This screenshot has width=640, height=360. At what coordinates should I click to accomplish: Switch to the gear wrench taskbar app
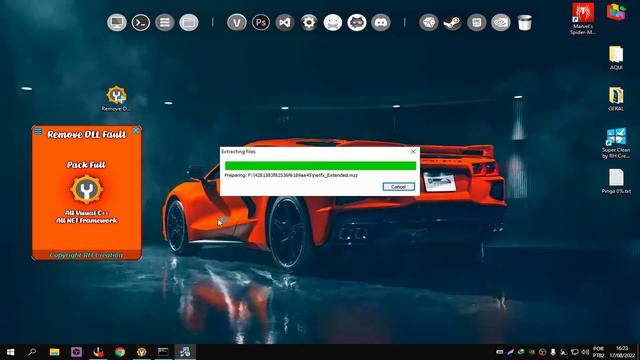click(x=142, y=352)
